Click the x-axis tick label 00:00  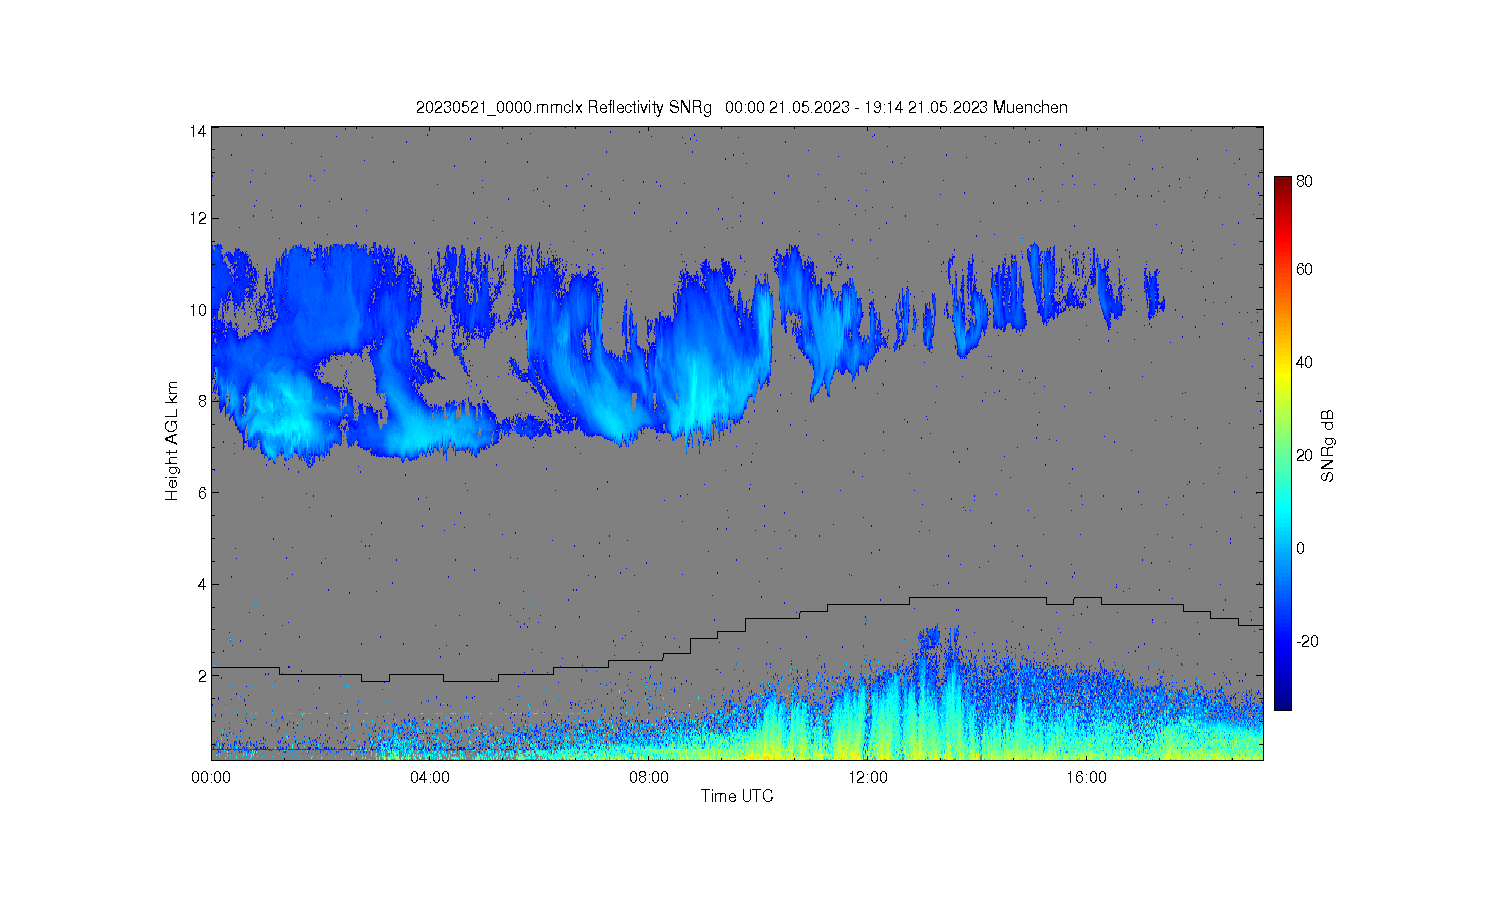[212, 777]
